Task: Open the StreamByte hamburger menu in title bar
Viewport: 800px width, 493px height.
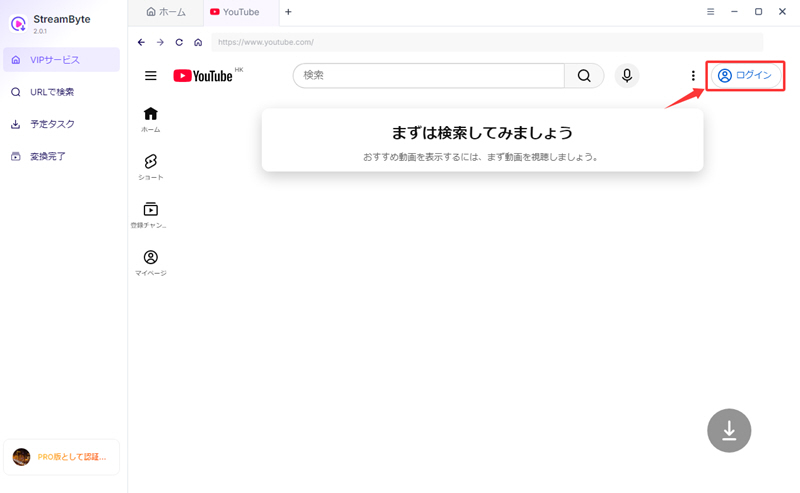Action: tap(710, 11)
